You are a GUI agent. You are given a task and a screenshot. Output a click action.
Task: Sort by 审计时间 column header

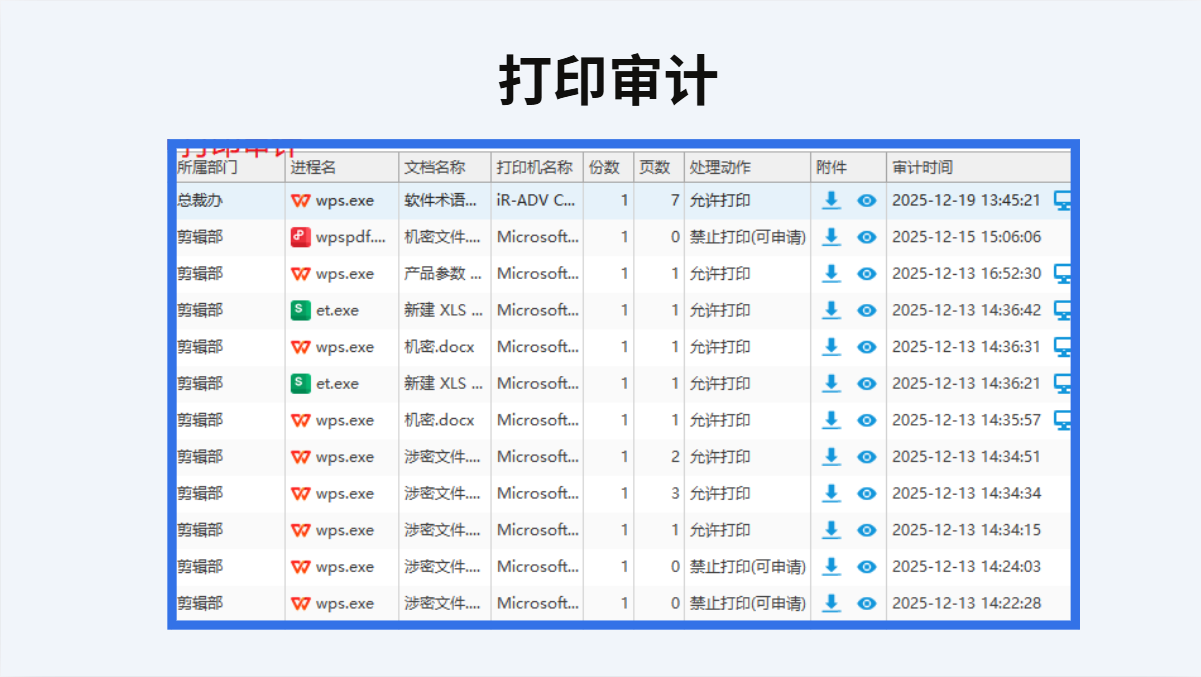coord(922,167)
